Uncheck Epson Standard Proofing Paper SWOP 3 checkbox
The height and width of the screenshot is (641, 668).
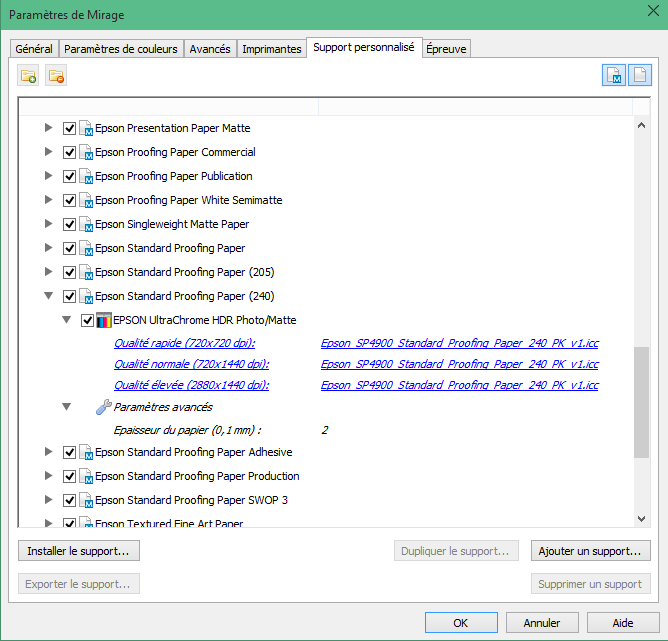(x=69, y=500)
